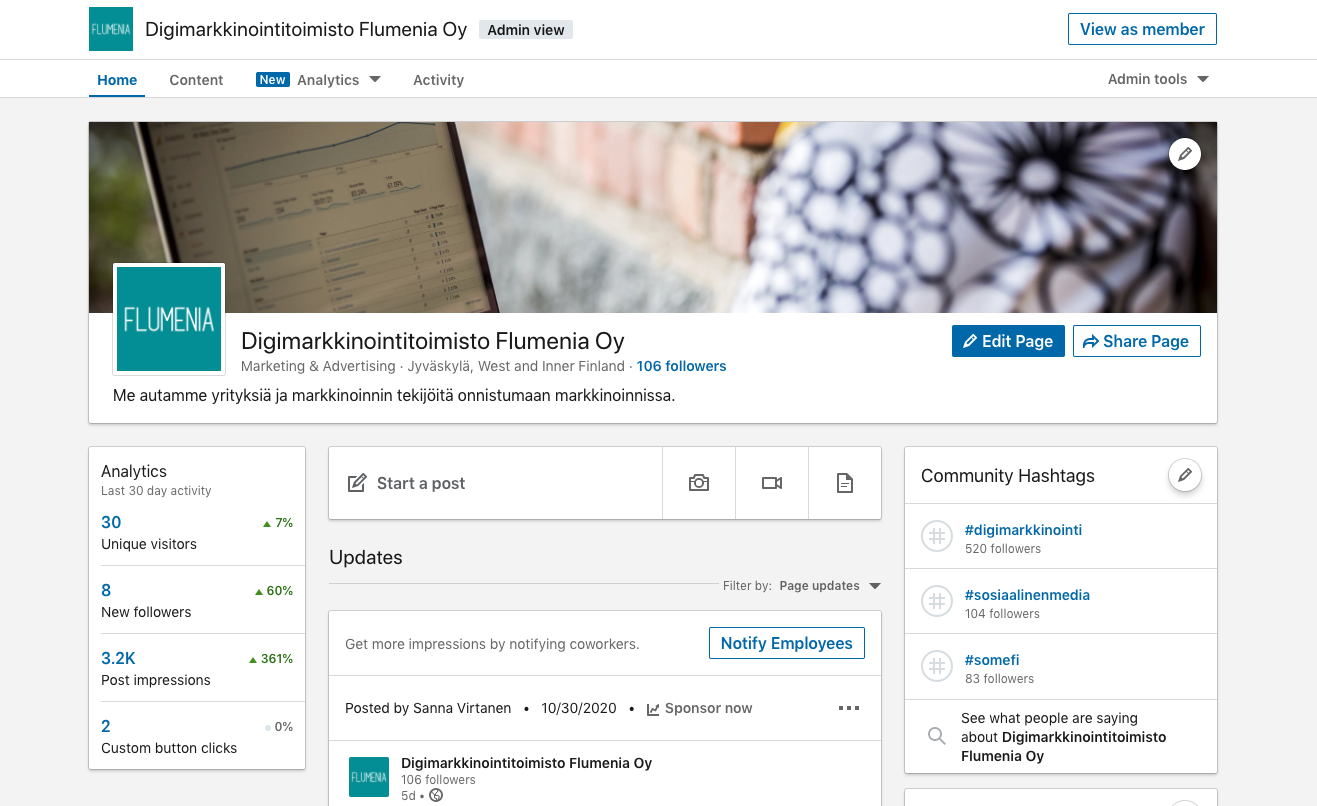Image resolution: width=1317 pixels, height=806 pixels.
Task: Open the three-dot menu on the post
Action: tap(849, 708)
